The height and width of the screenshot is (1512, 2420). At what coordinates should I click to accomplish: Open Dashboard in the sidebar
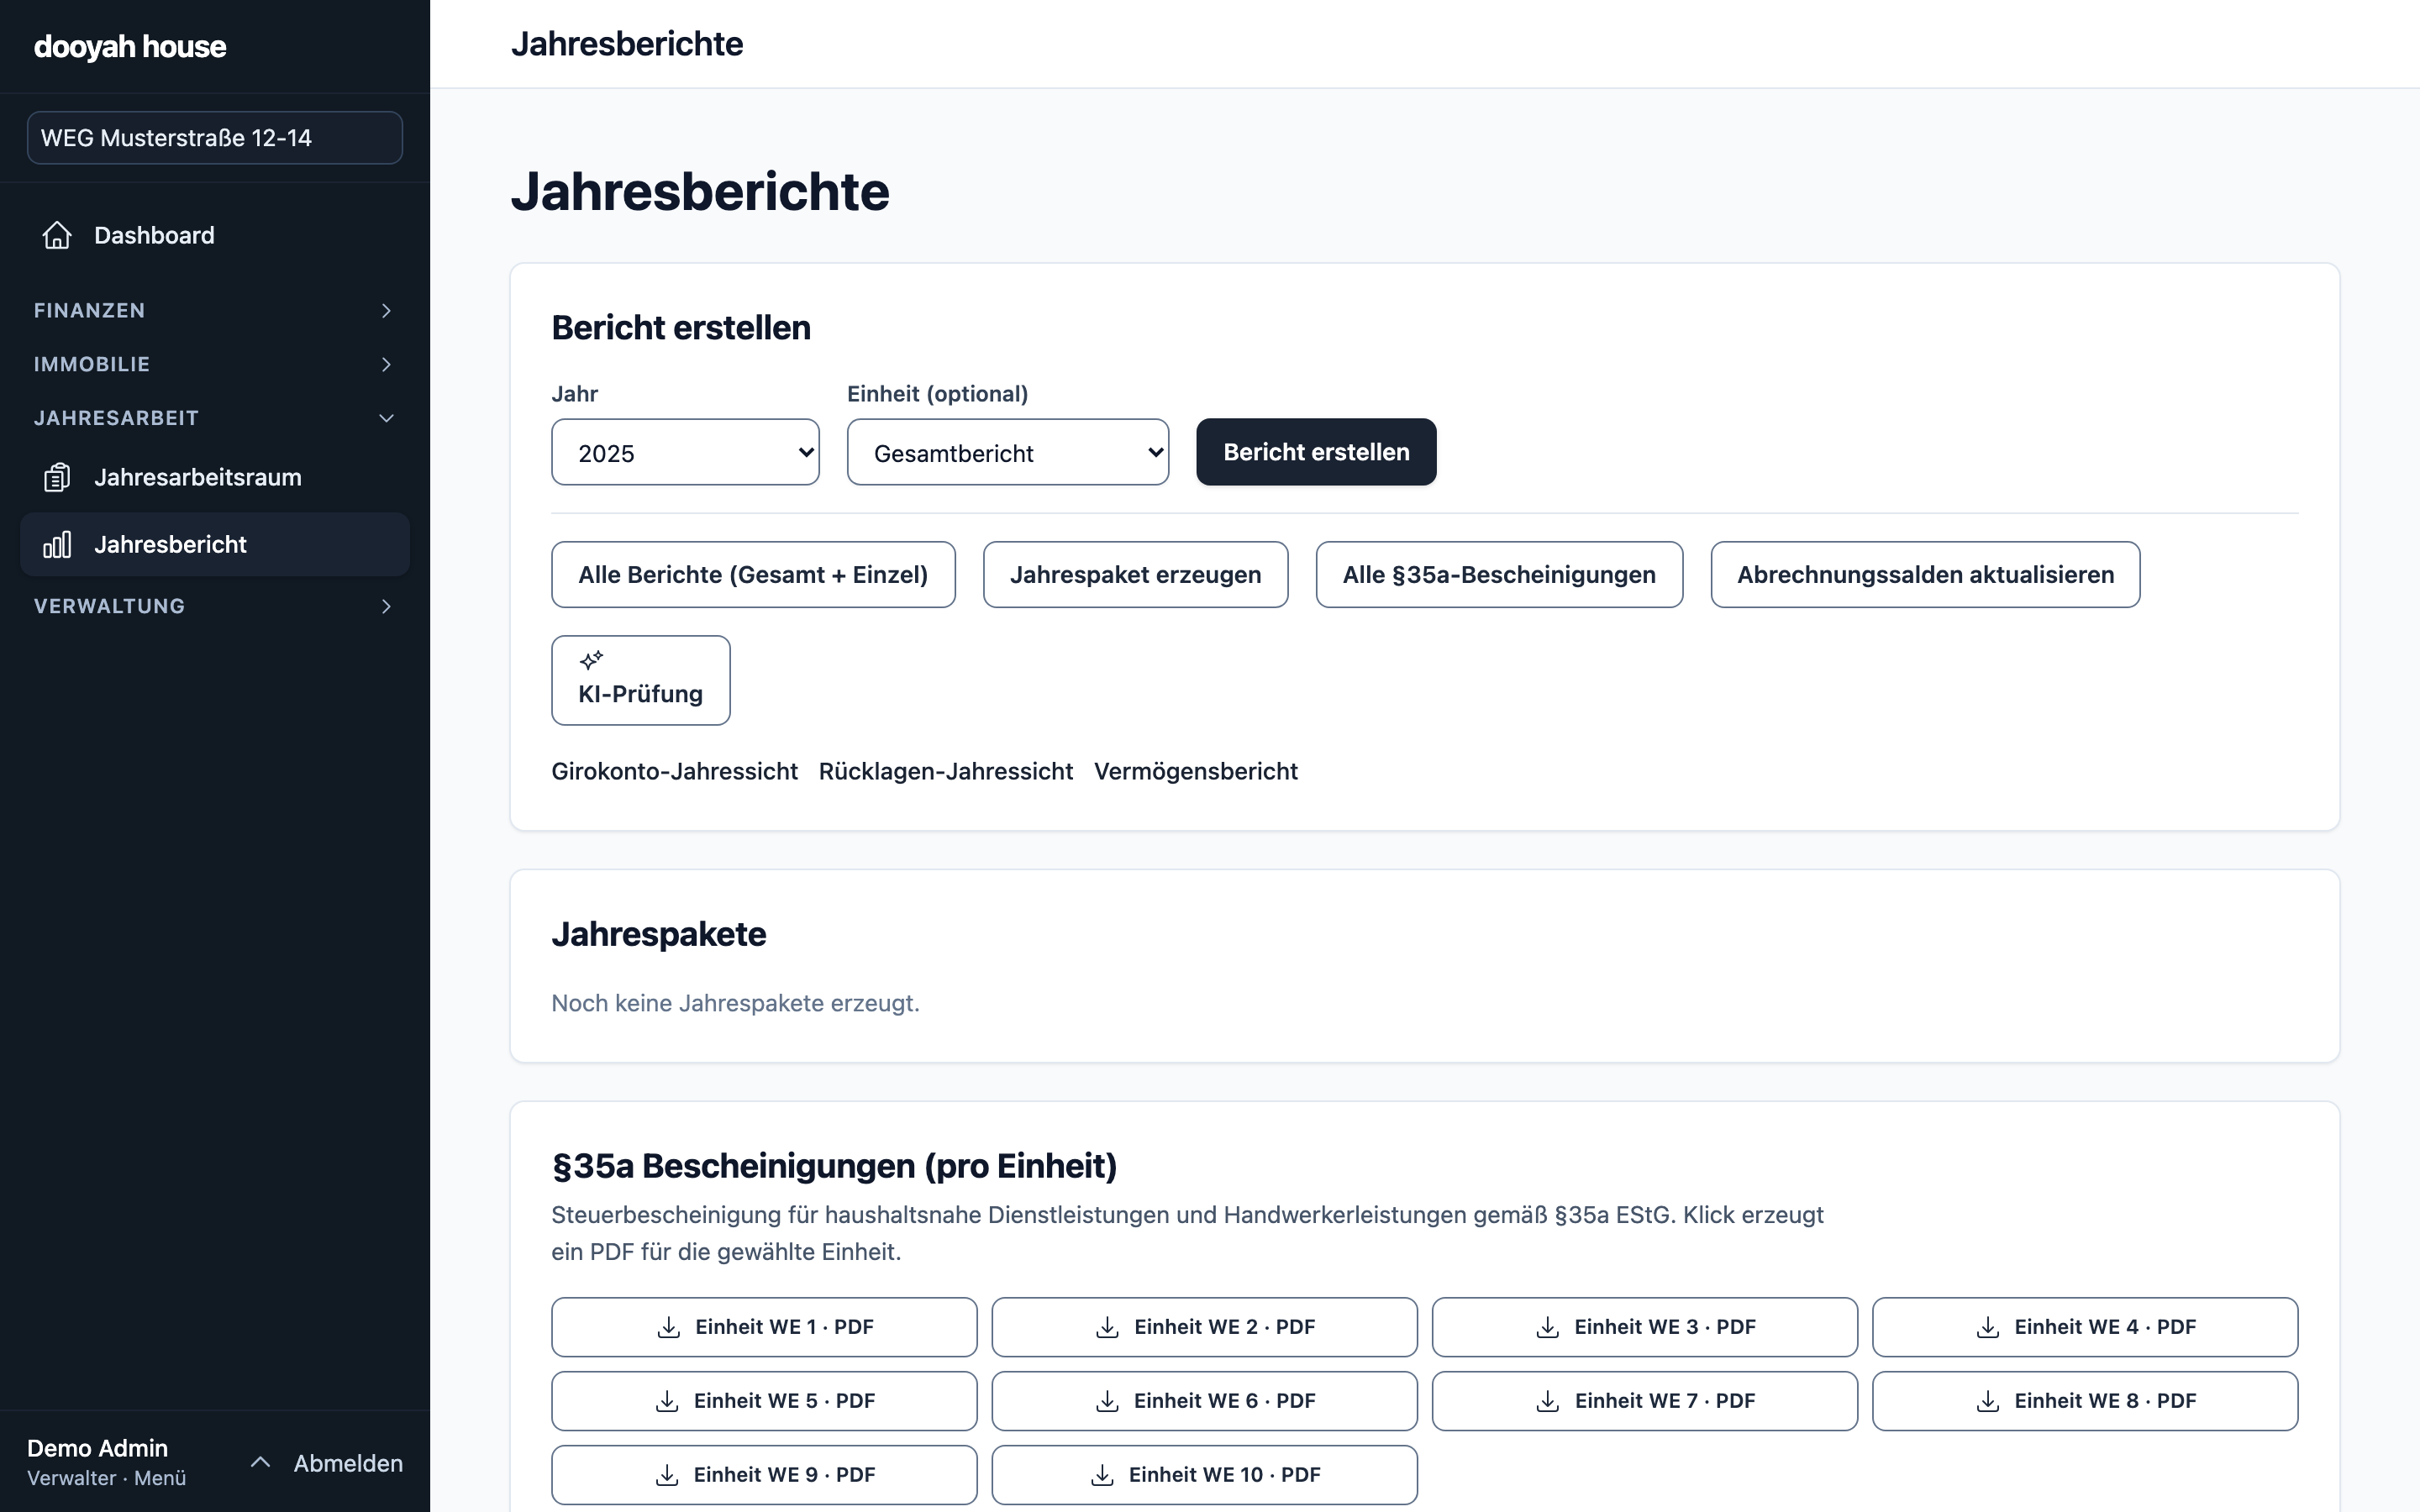215,235
